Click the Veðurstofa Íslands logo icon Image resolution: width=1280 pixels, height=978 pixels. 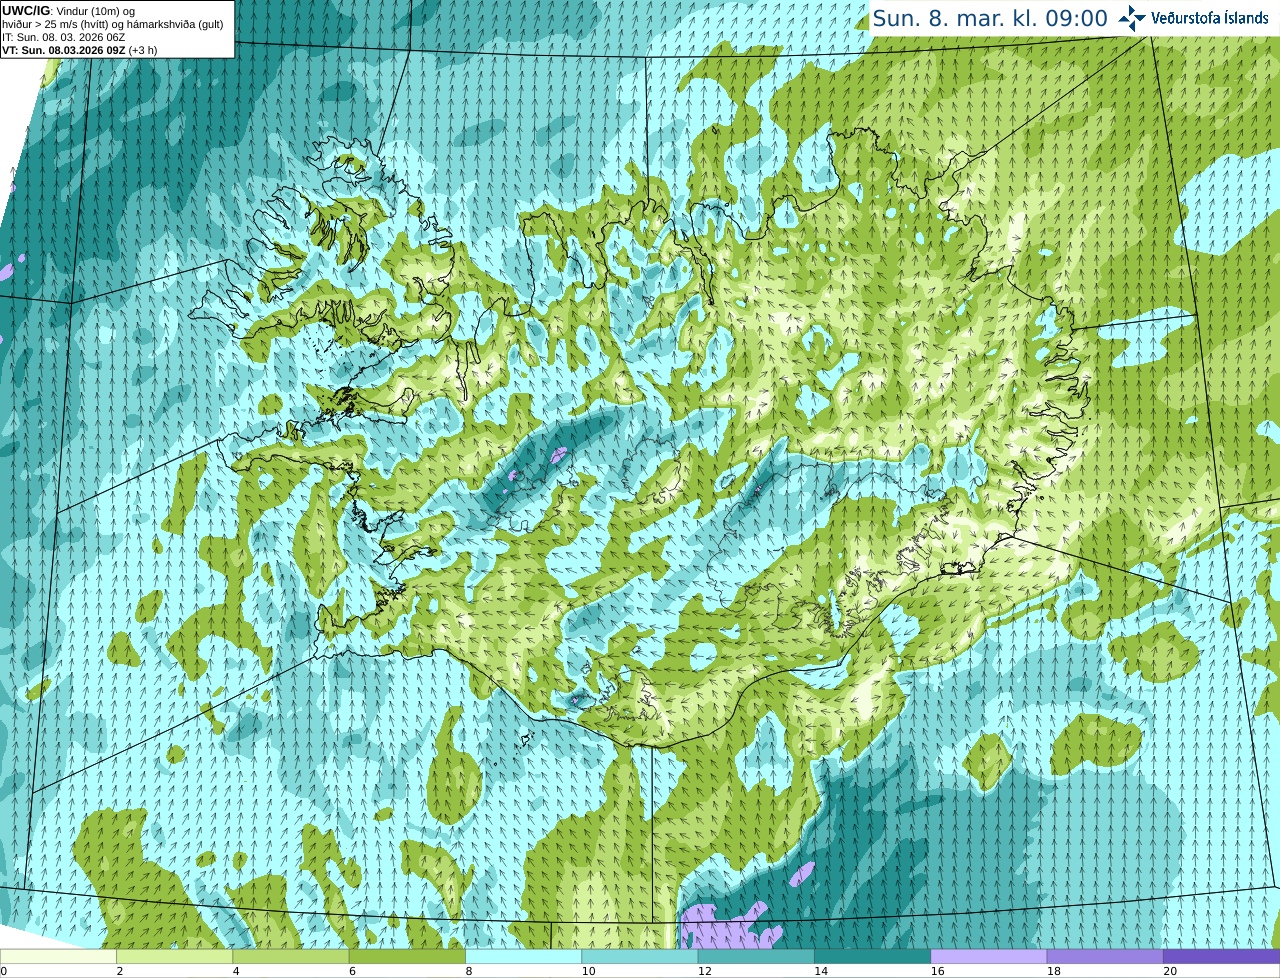click(1132, 18)
